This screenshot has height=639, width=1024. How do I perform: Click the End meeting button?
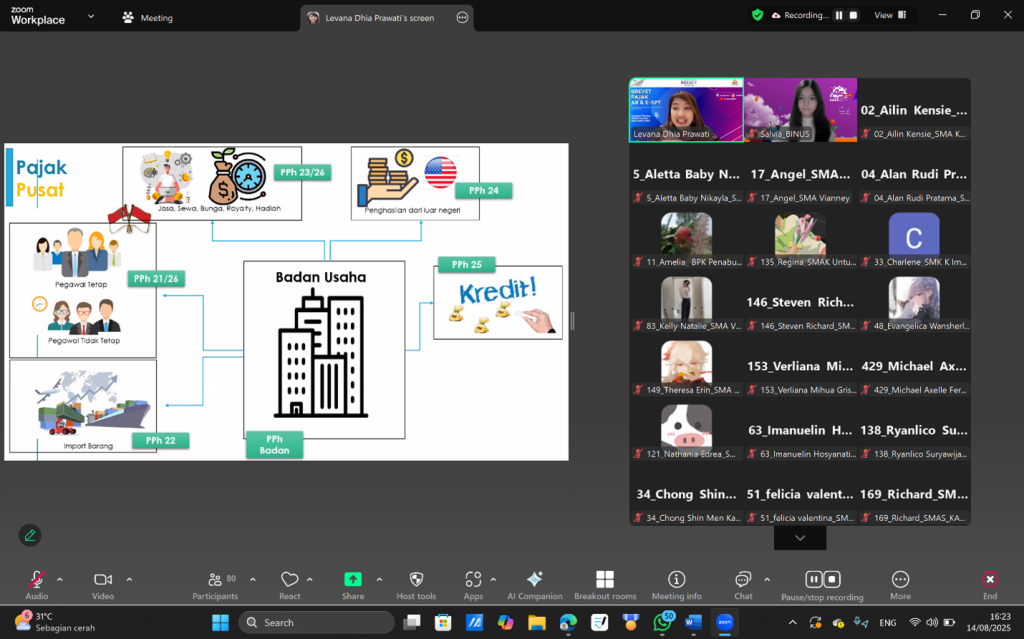click(989, 584)
